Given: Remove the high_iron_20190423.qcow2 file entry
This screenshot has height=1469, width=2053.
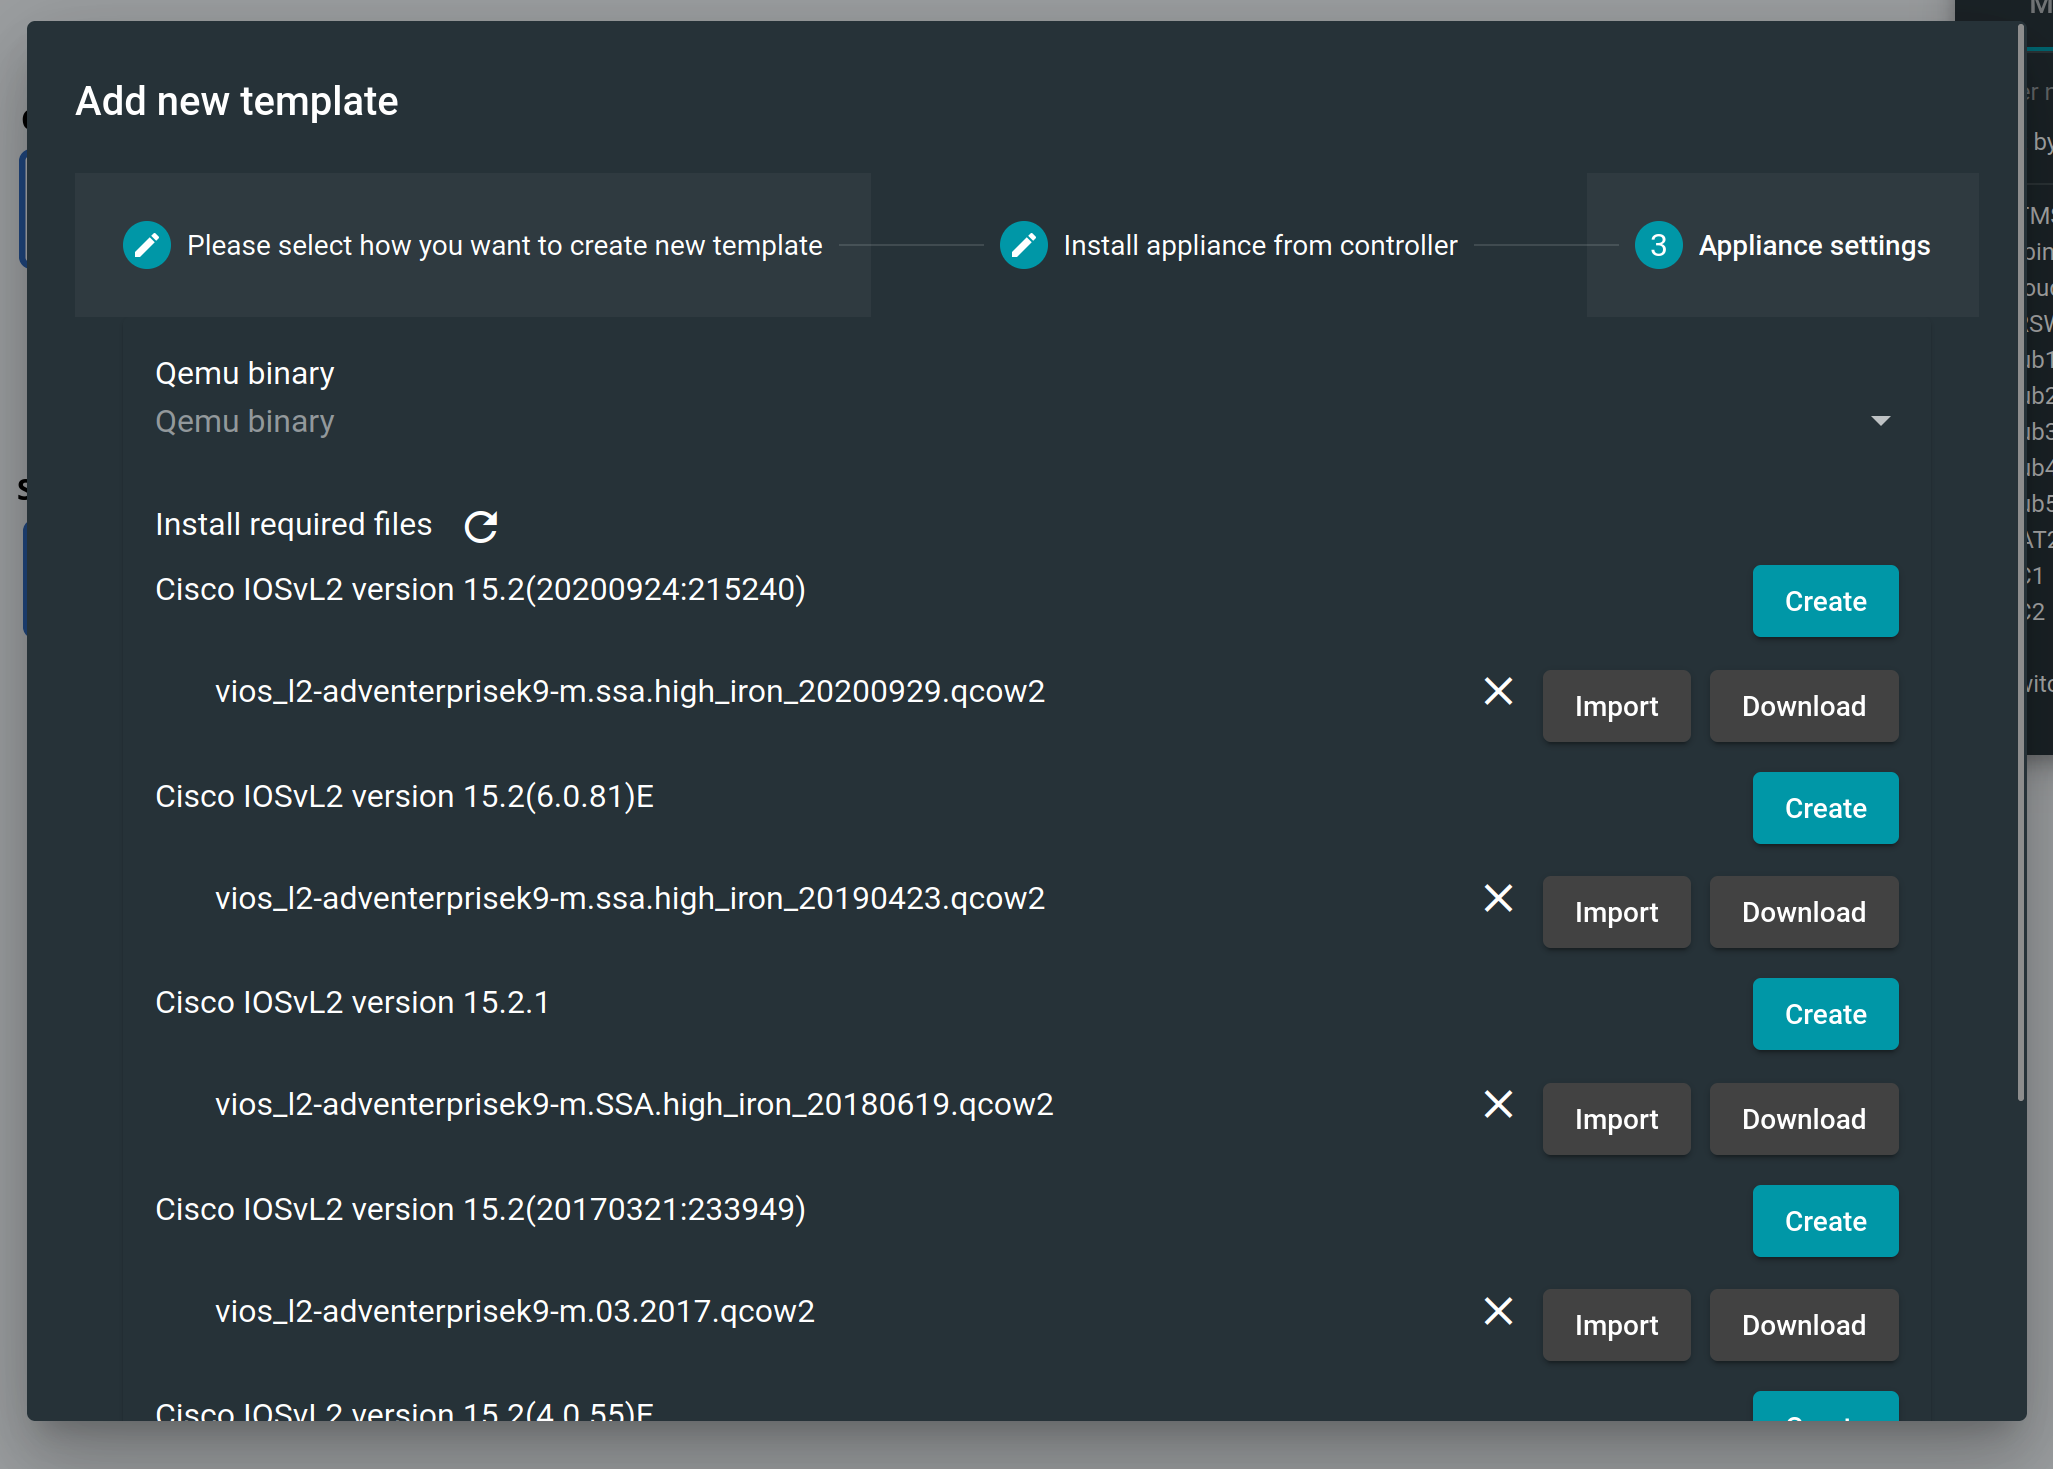Looking at the screenshot, I should pyautogui.click(x=1497, y=898).
